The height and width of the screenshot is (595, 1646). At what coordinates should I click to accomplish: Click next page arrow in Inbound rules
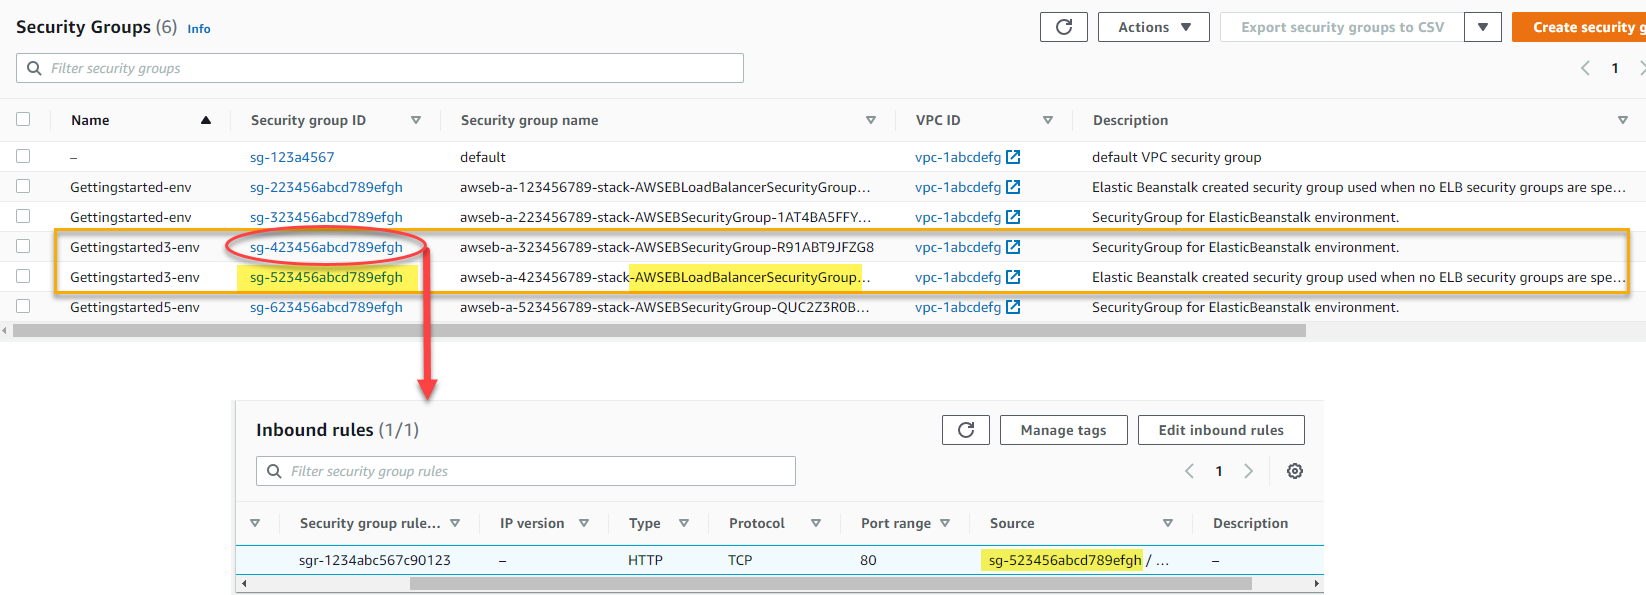click(1248, 471)
